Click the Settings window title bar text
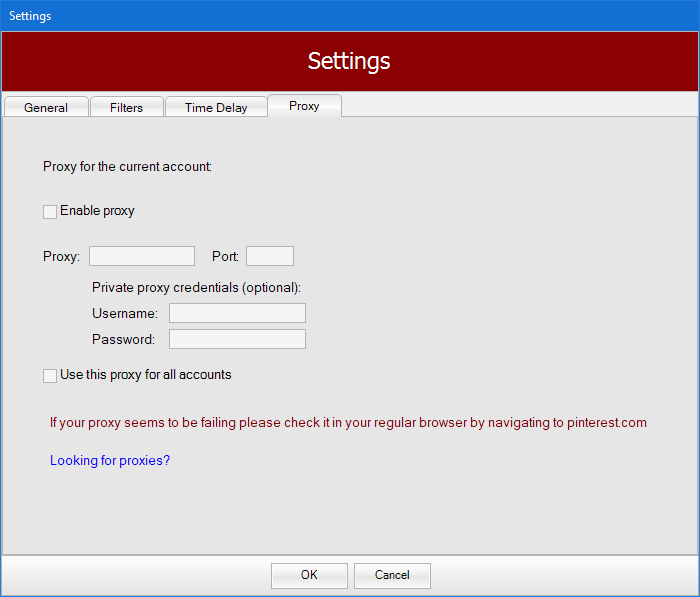Image resolution: width=700 pixels, height=597 pixels. pyautogui.click(x=30, y=16)
